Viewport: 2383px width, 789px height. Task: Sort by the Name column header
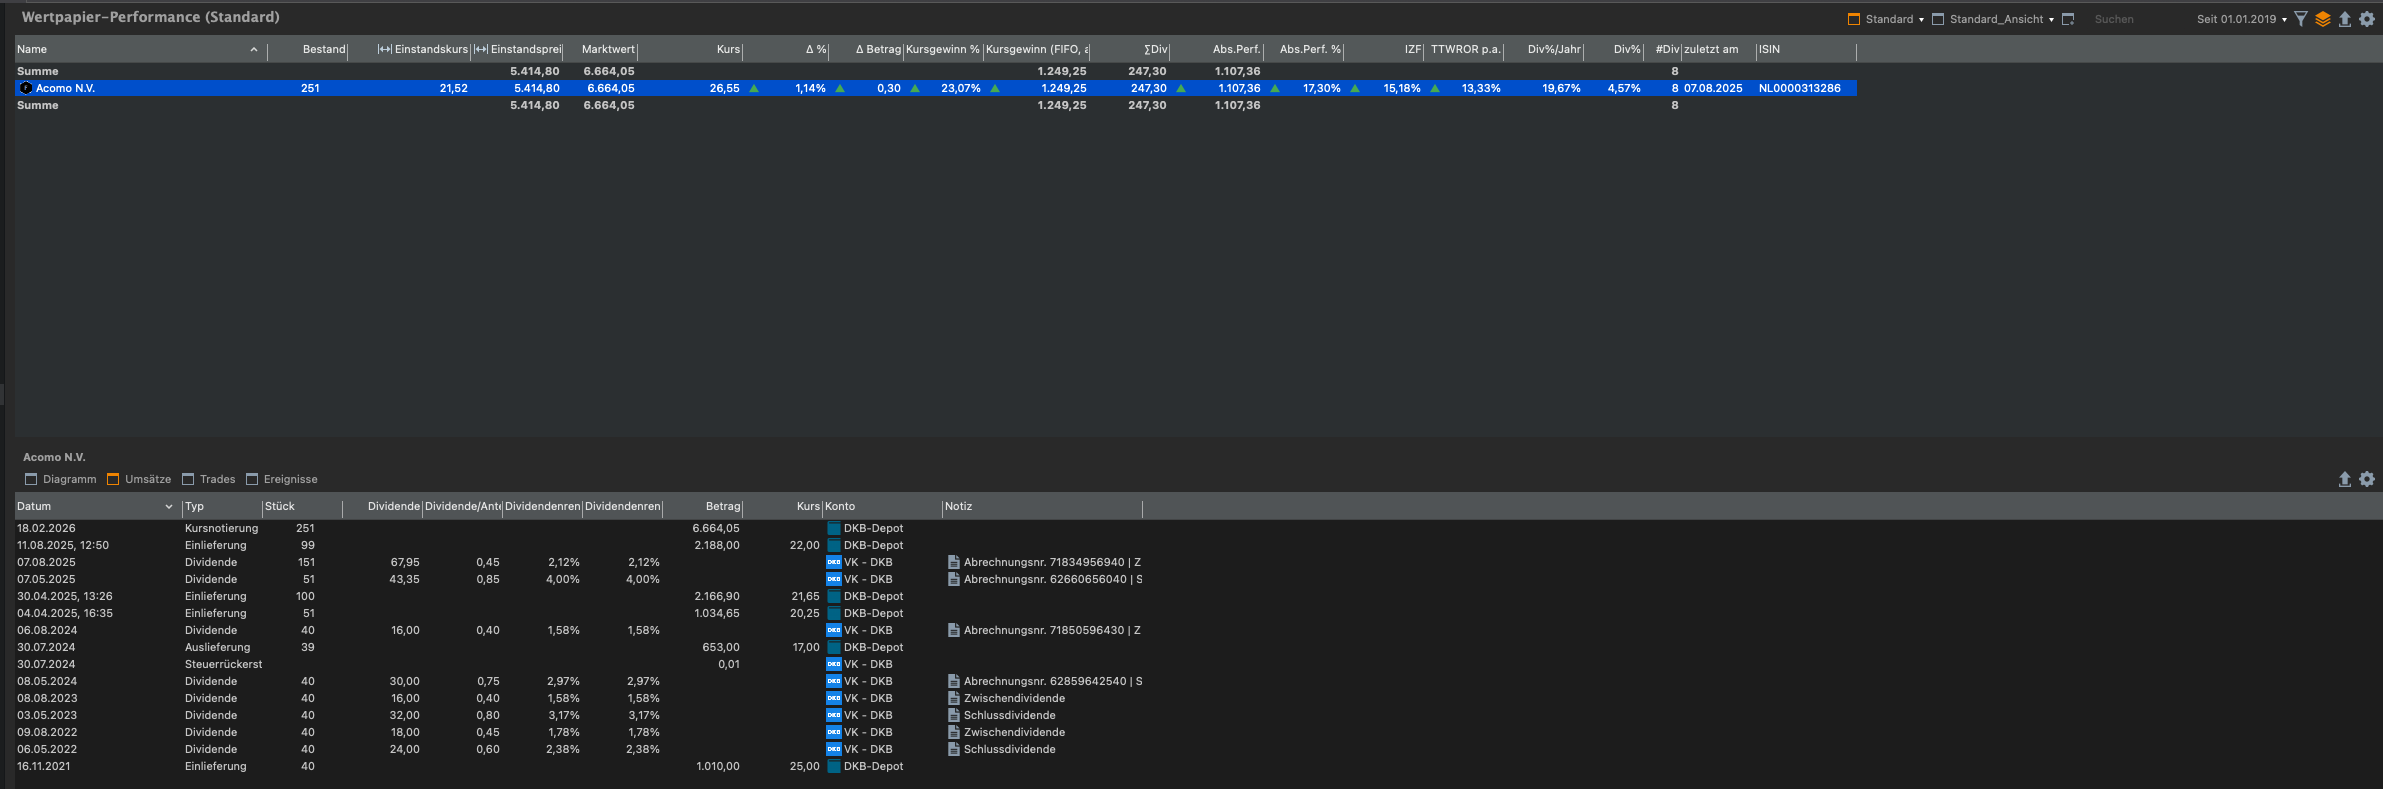[x=32, y=49]
